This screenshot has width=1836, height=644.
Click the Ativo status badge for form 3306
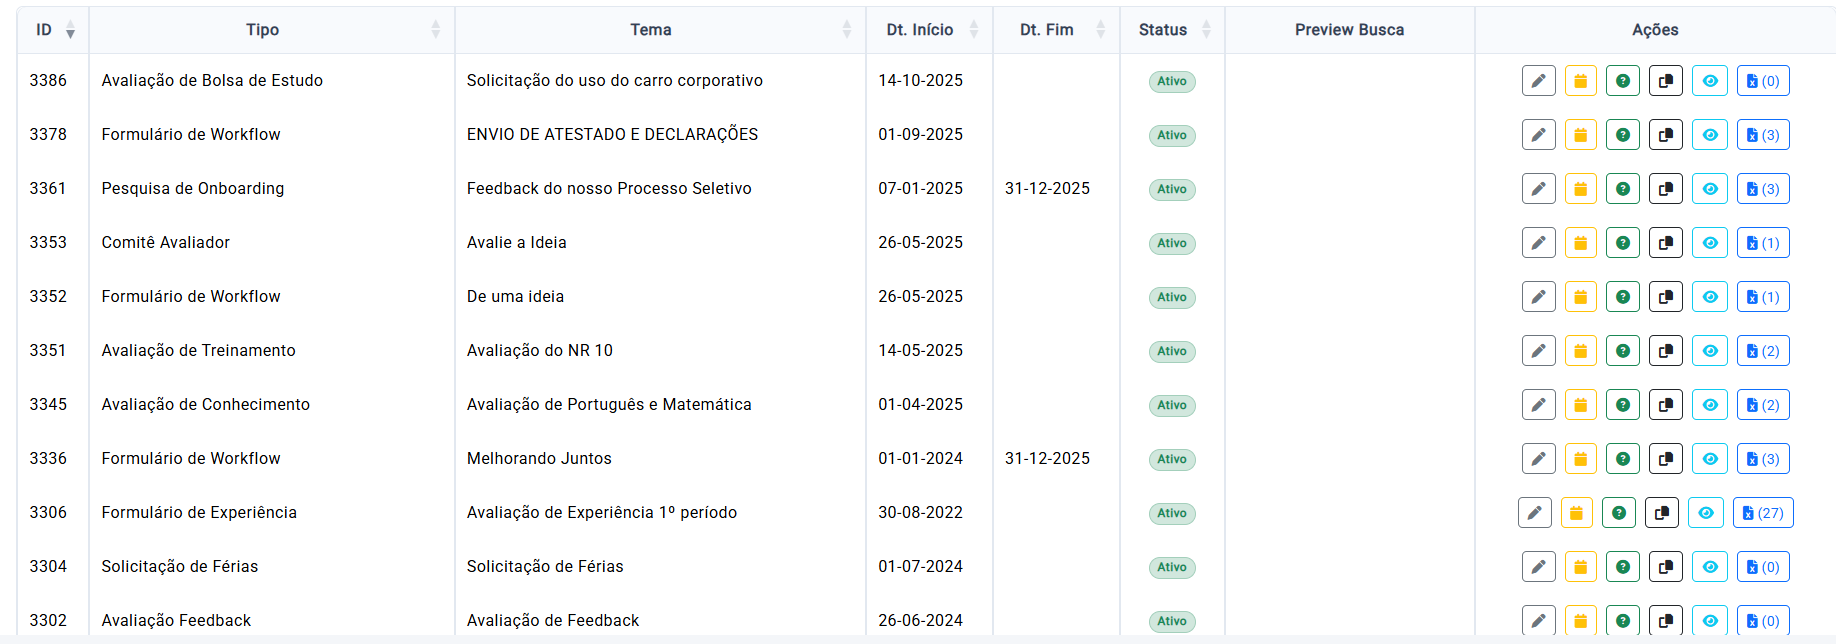(x=1171, y=513)
